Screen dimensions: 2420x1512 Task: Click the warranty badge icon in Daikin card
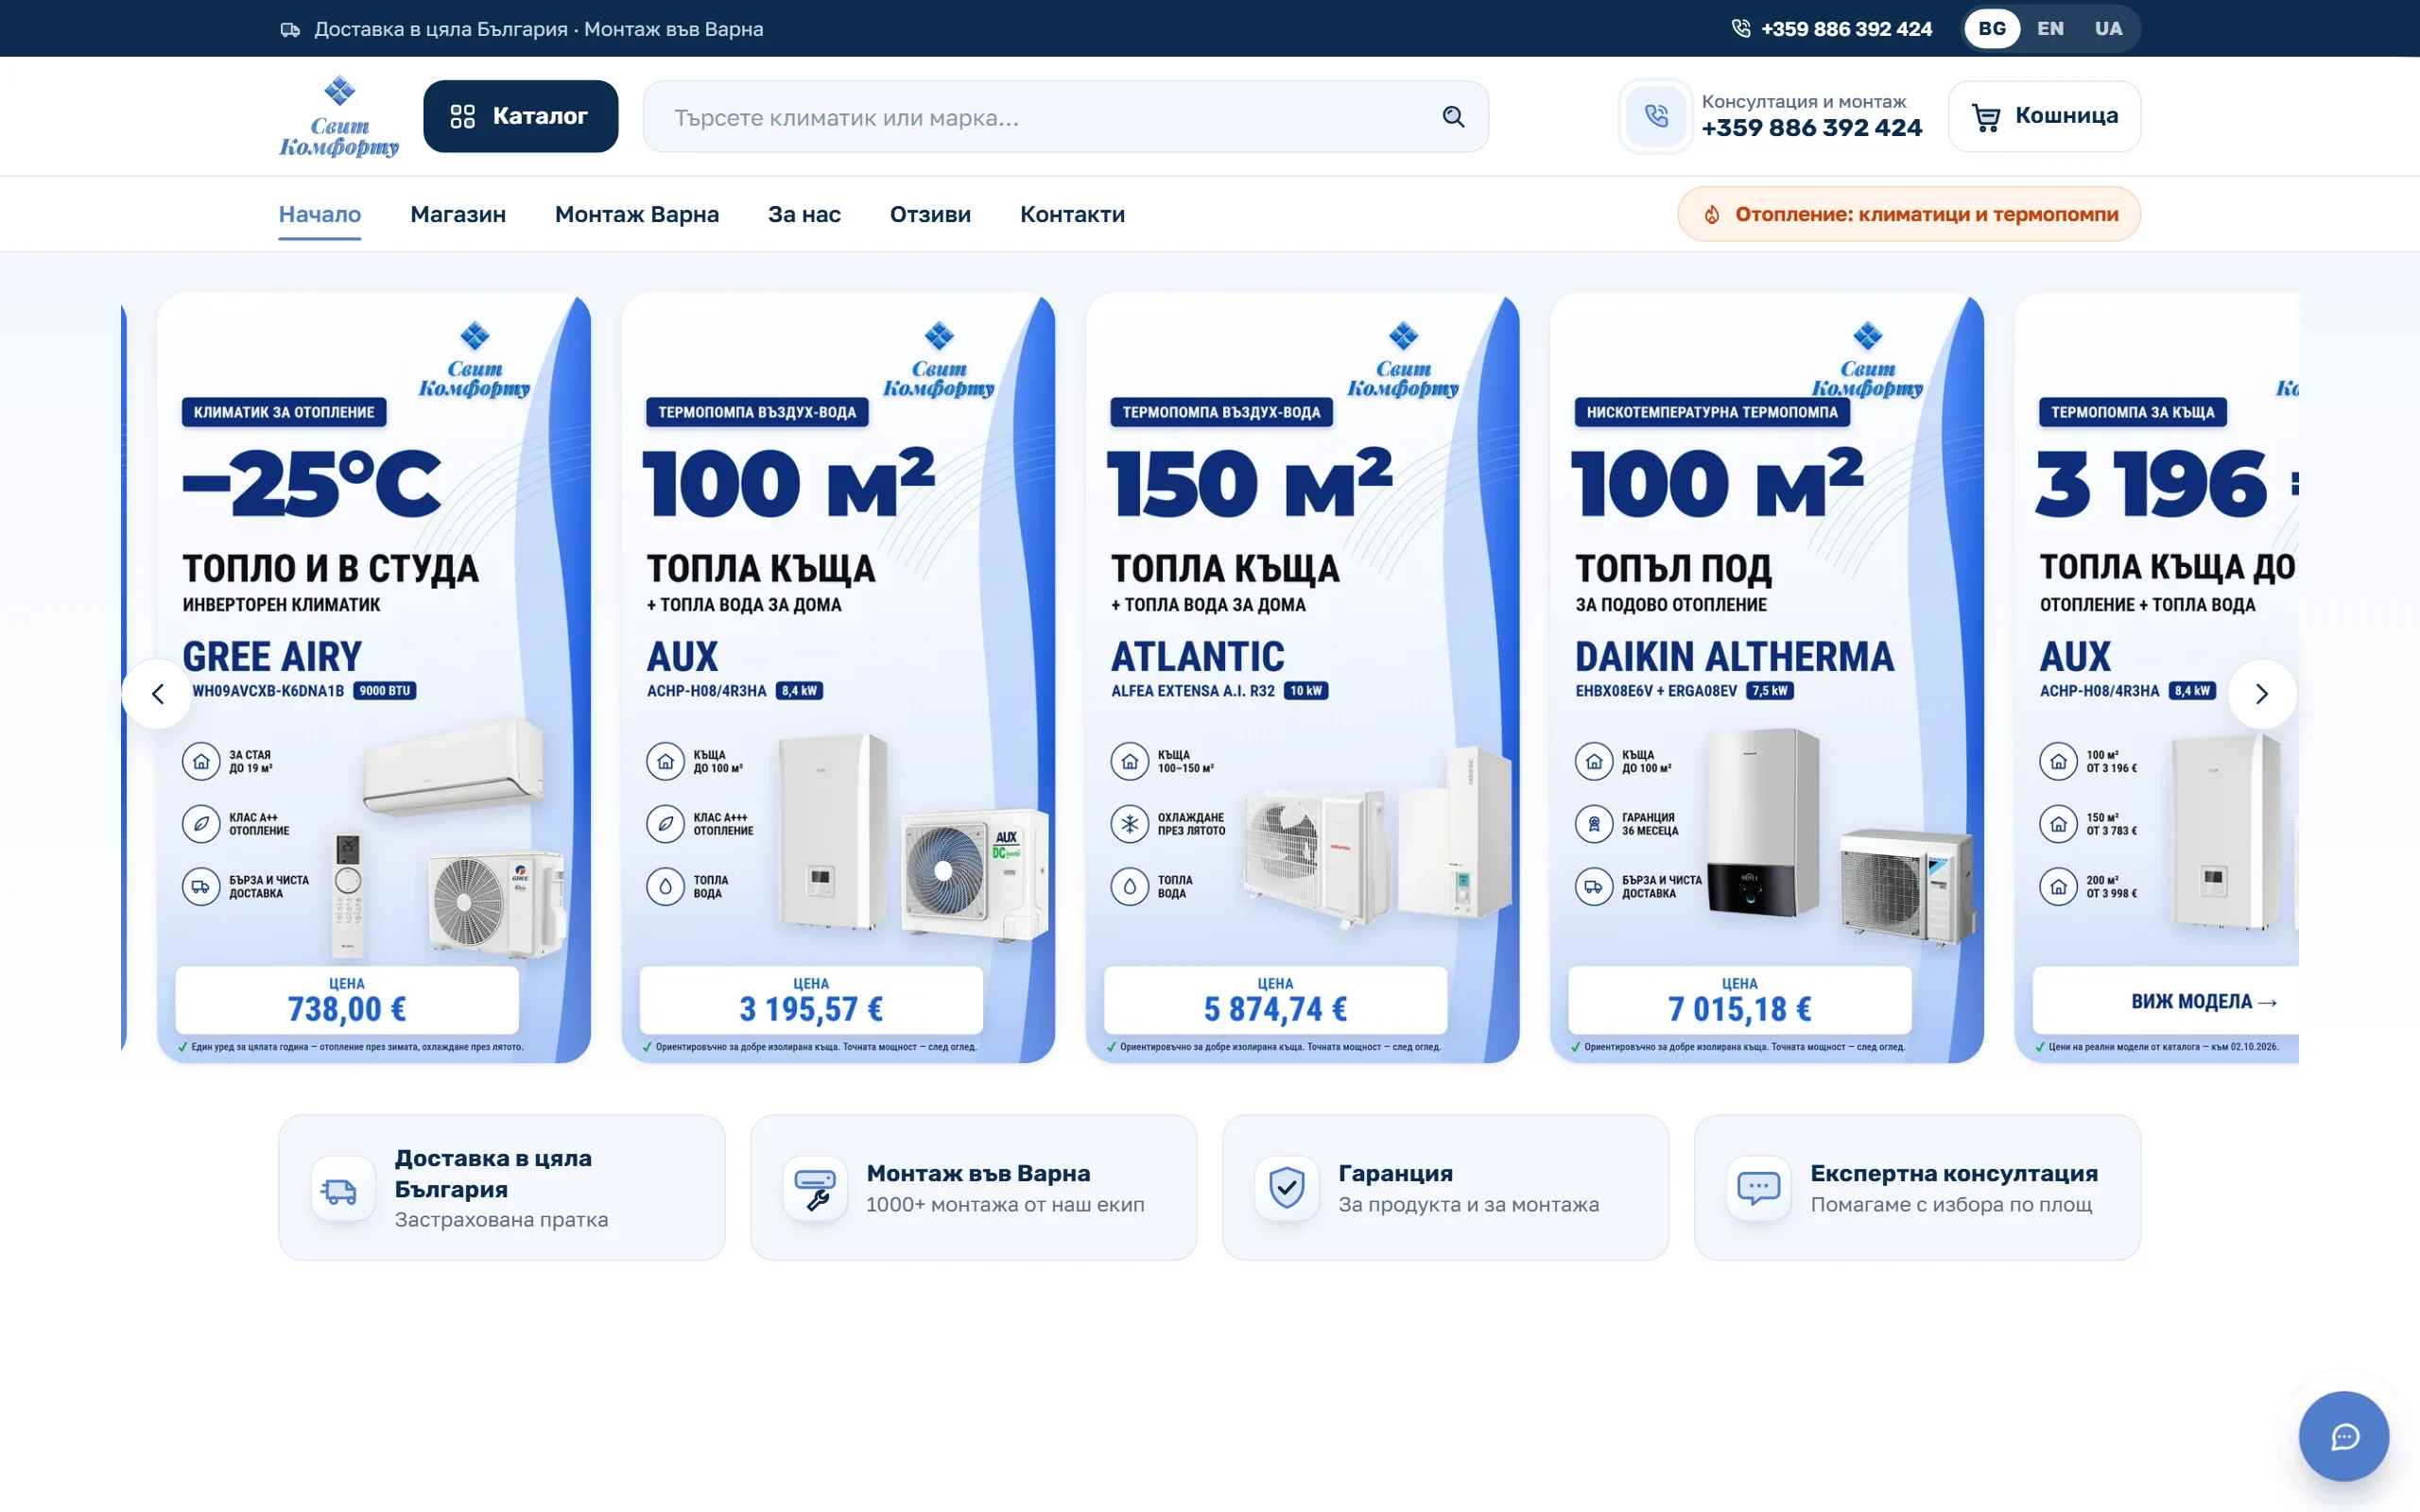1594,824
